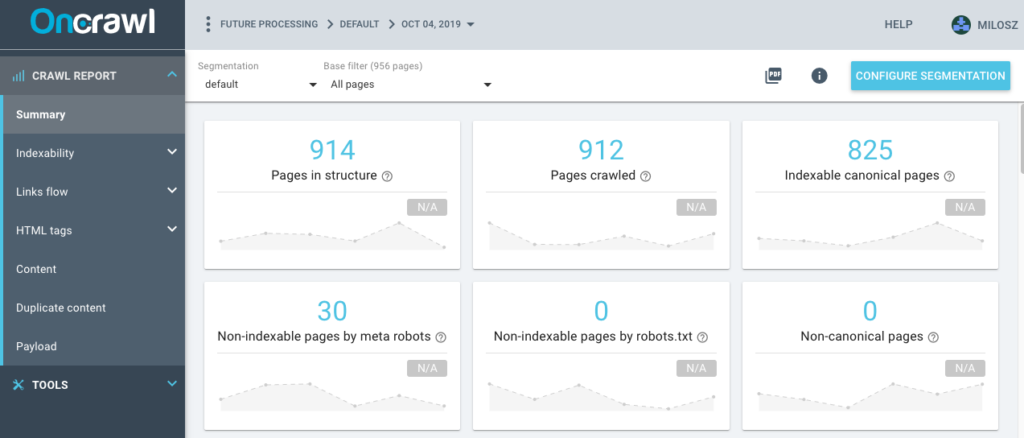1024x438 pixels.
Task: Click the MILOSZ username
Action: pyautogui.click(x=998, y=25)
